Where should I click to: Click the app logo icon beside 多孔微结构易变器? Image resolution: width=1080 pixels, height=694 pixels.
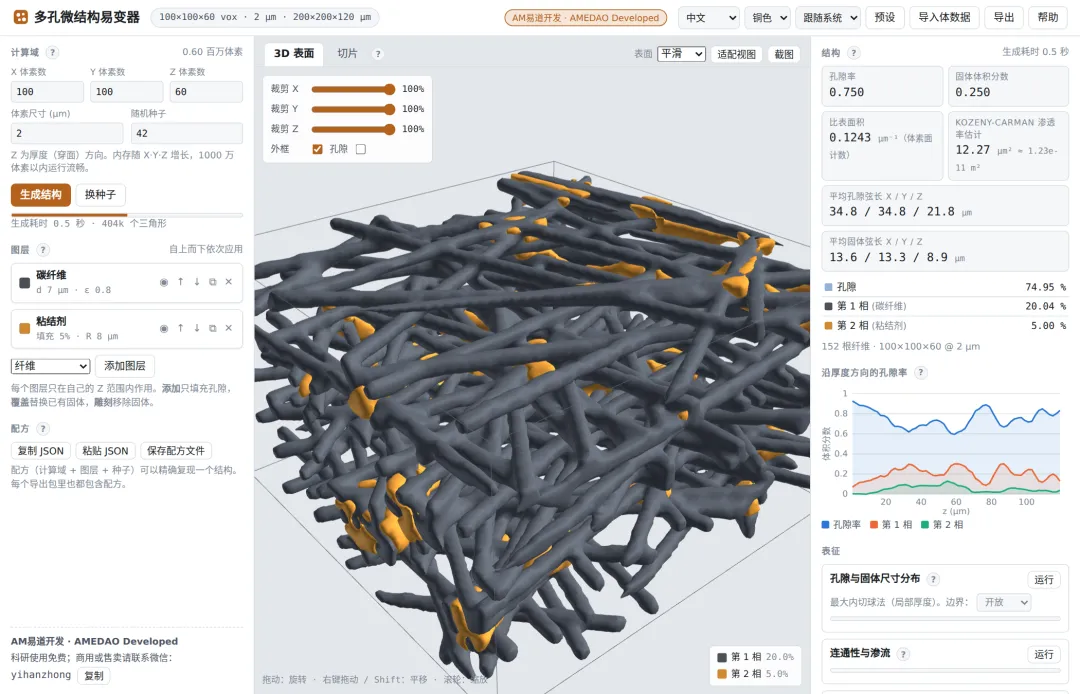tap(21, 17)
